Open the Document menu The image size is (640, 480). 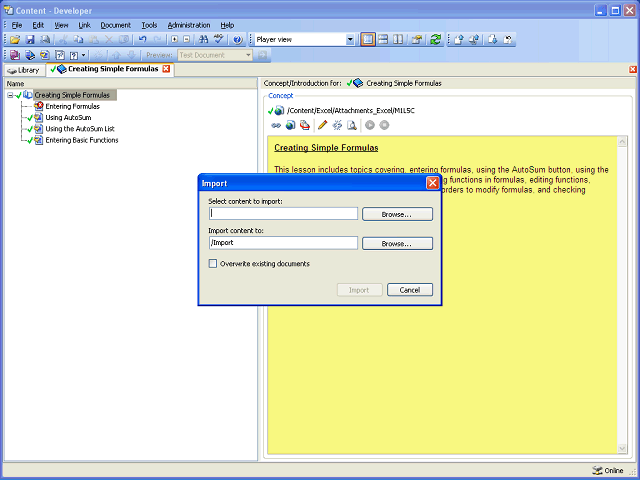click(x=116, y=25)
